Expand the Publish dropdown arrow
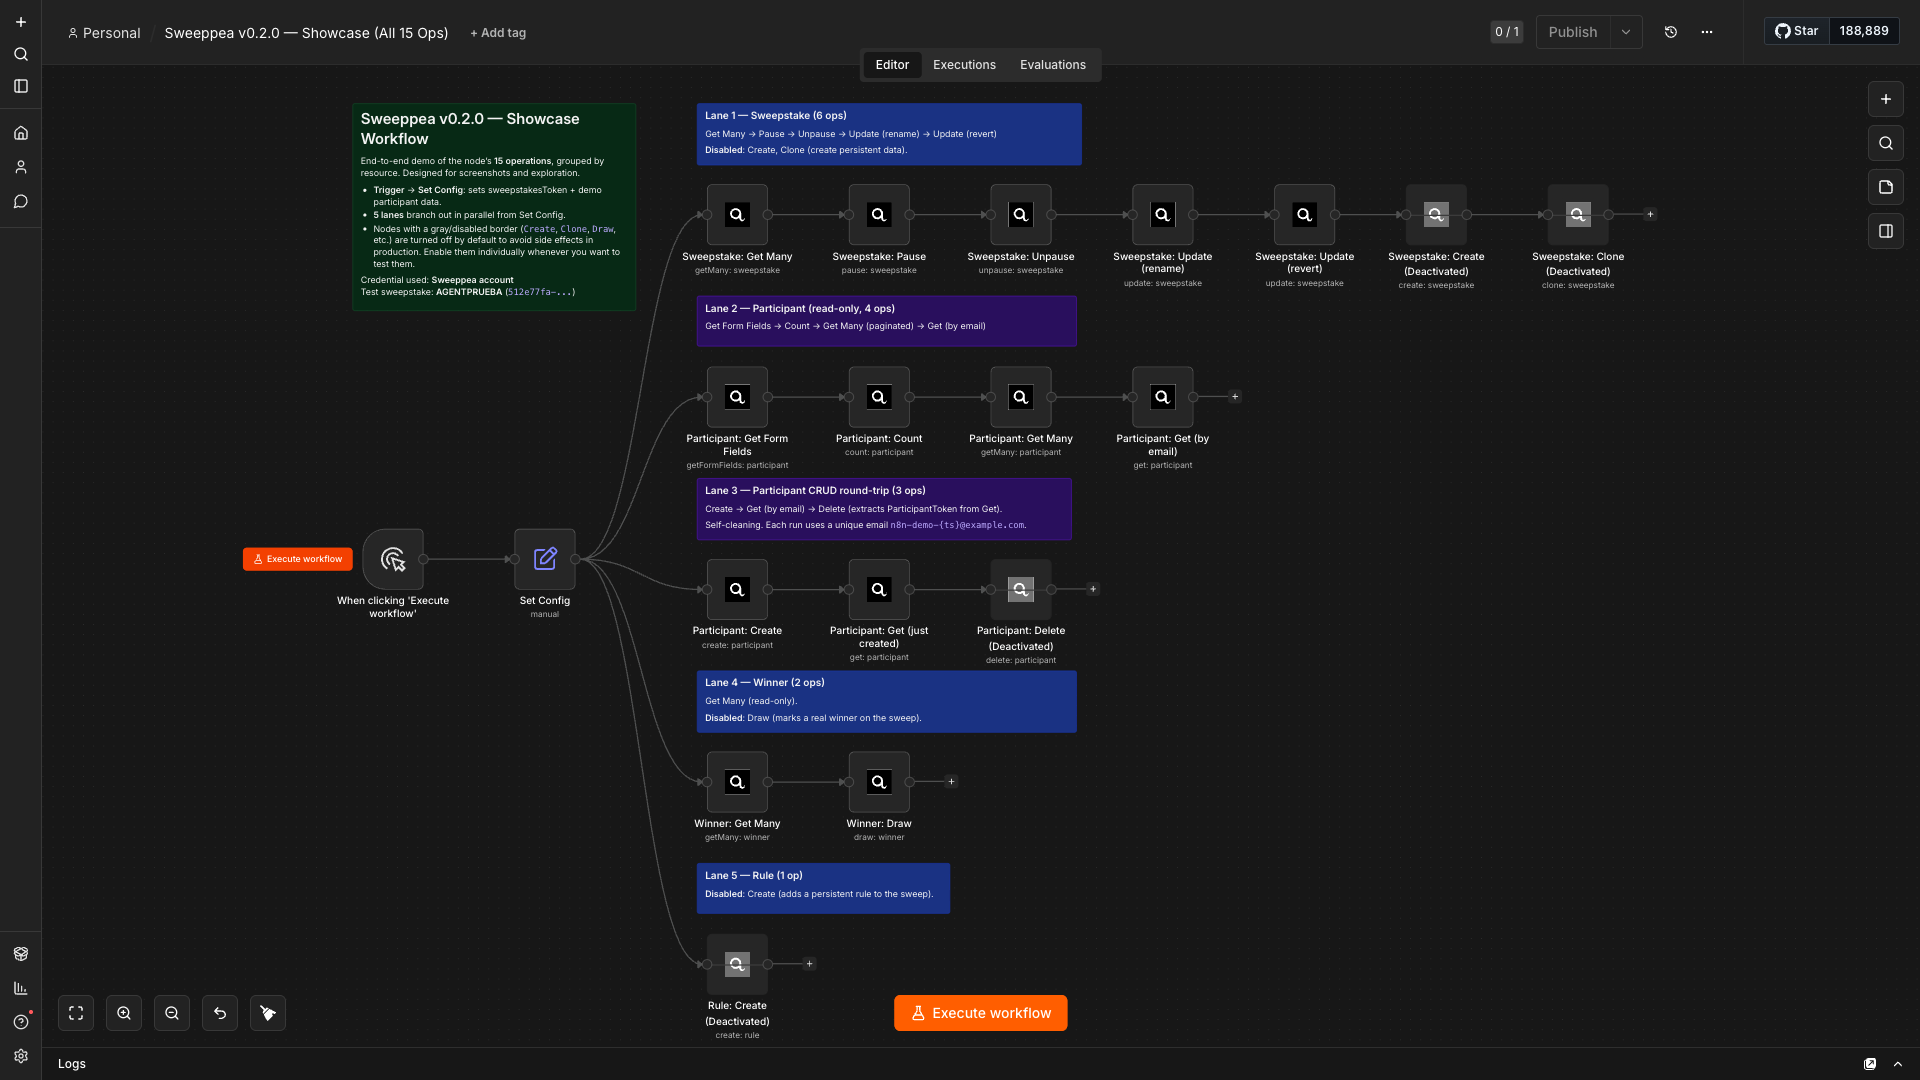1920x1080 pixels. point(1626,32)
